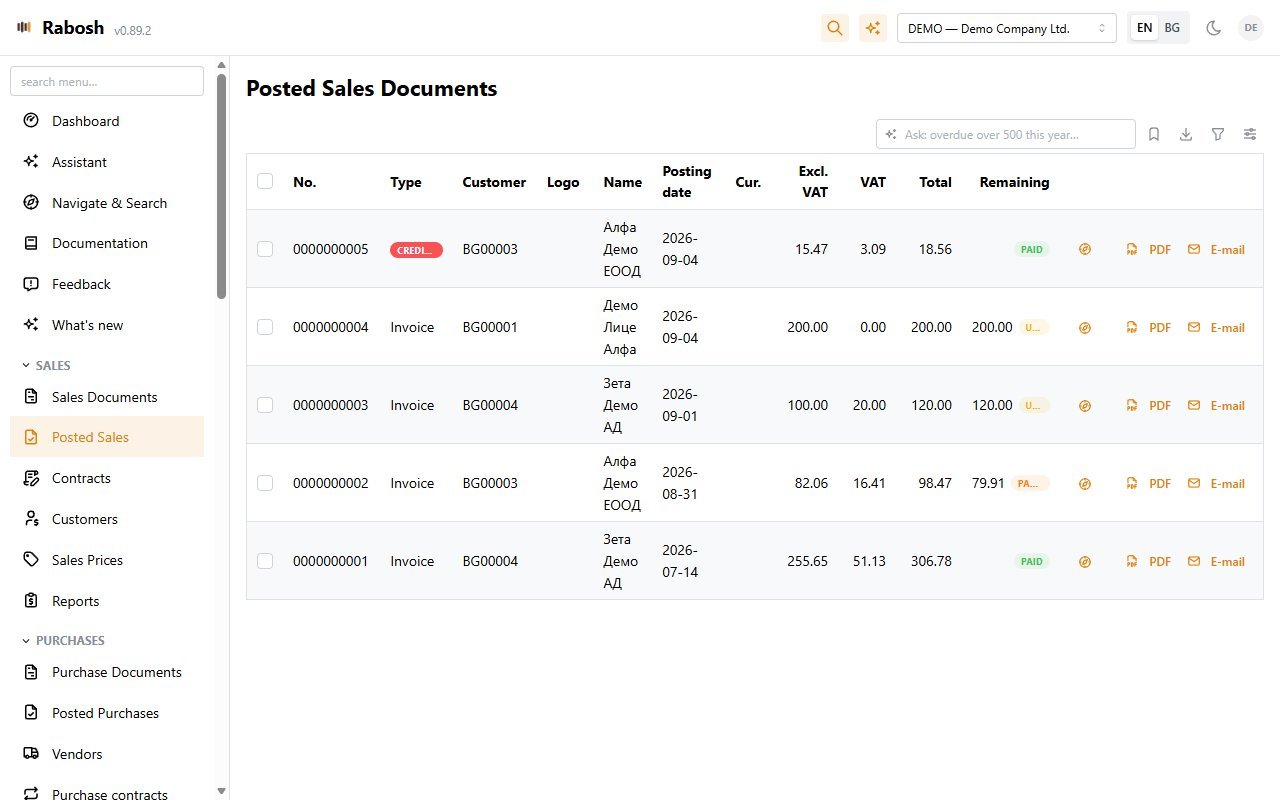
Task: Sort by Total column header
Action: (936, 182)
